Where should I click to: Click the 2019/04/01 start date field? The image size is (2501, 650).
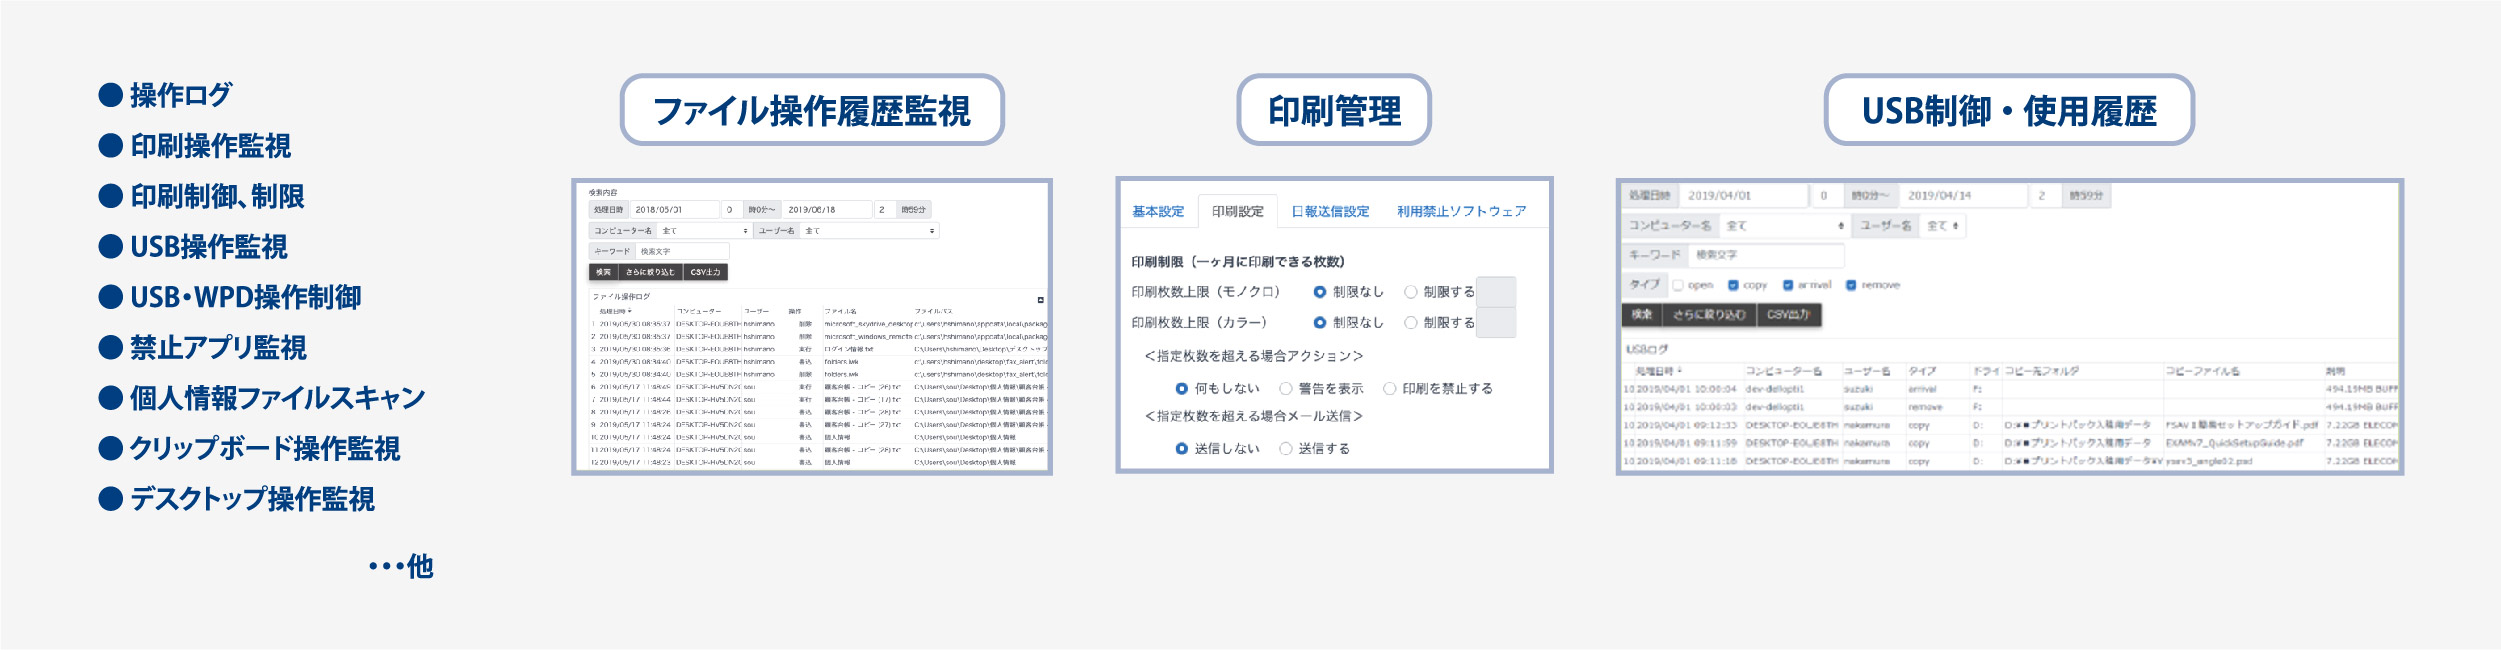tap(1742, 196)
